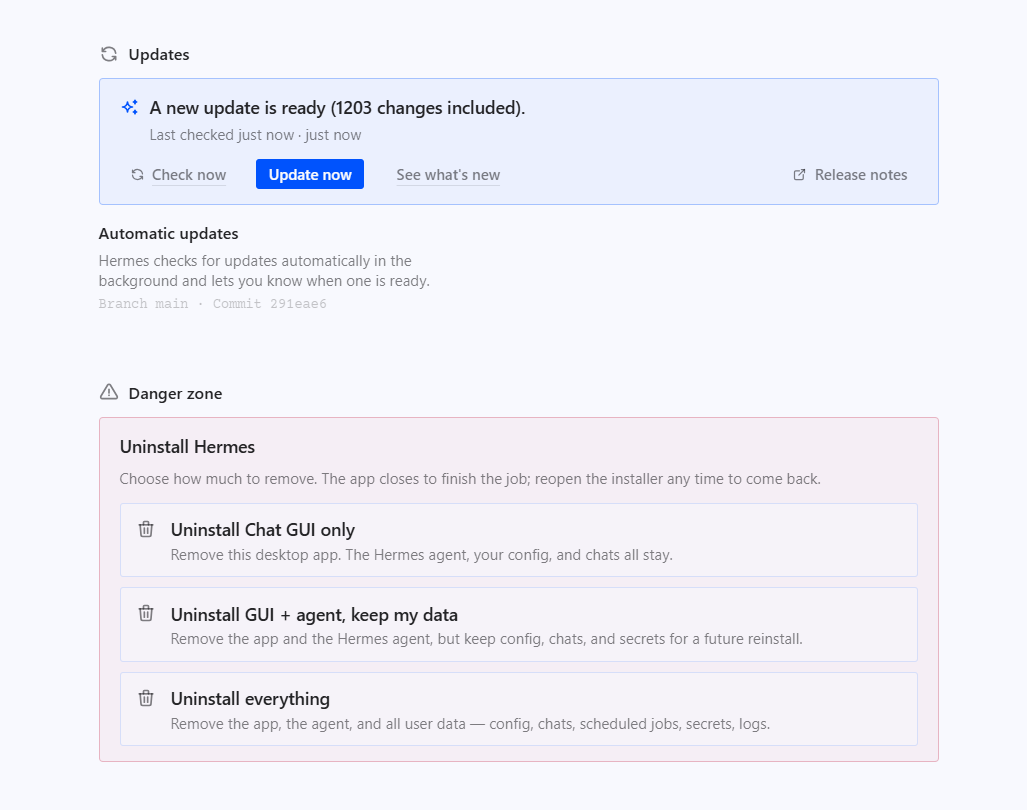
Task: Click 'Choose how much to remove' description
Action: [x=470, y=479]
